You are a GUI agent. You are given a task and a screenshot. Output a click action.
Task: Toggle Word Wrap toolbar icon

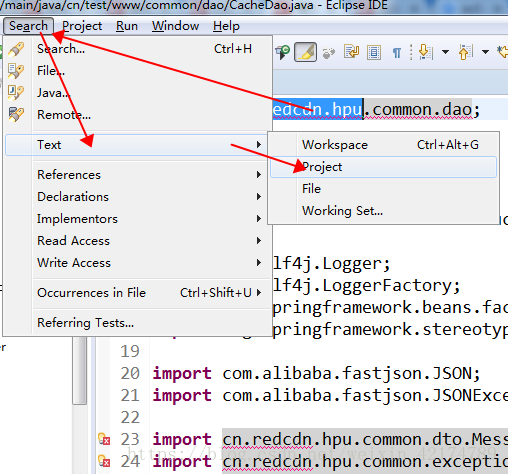(x=351, y=52)
